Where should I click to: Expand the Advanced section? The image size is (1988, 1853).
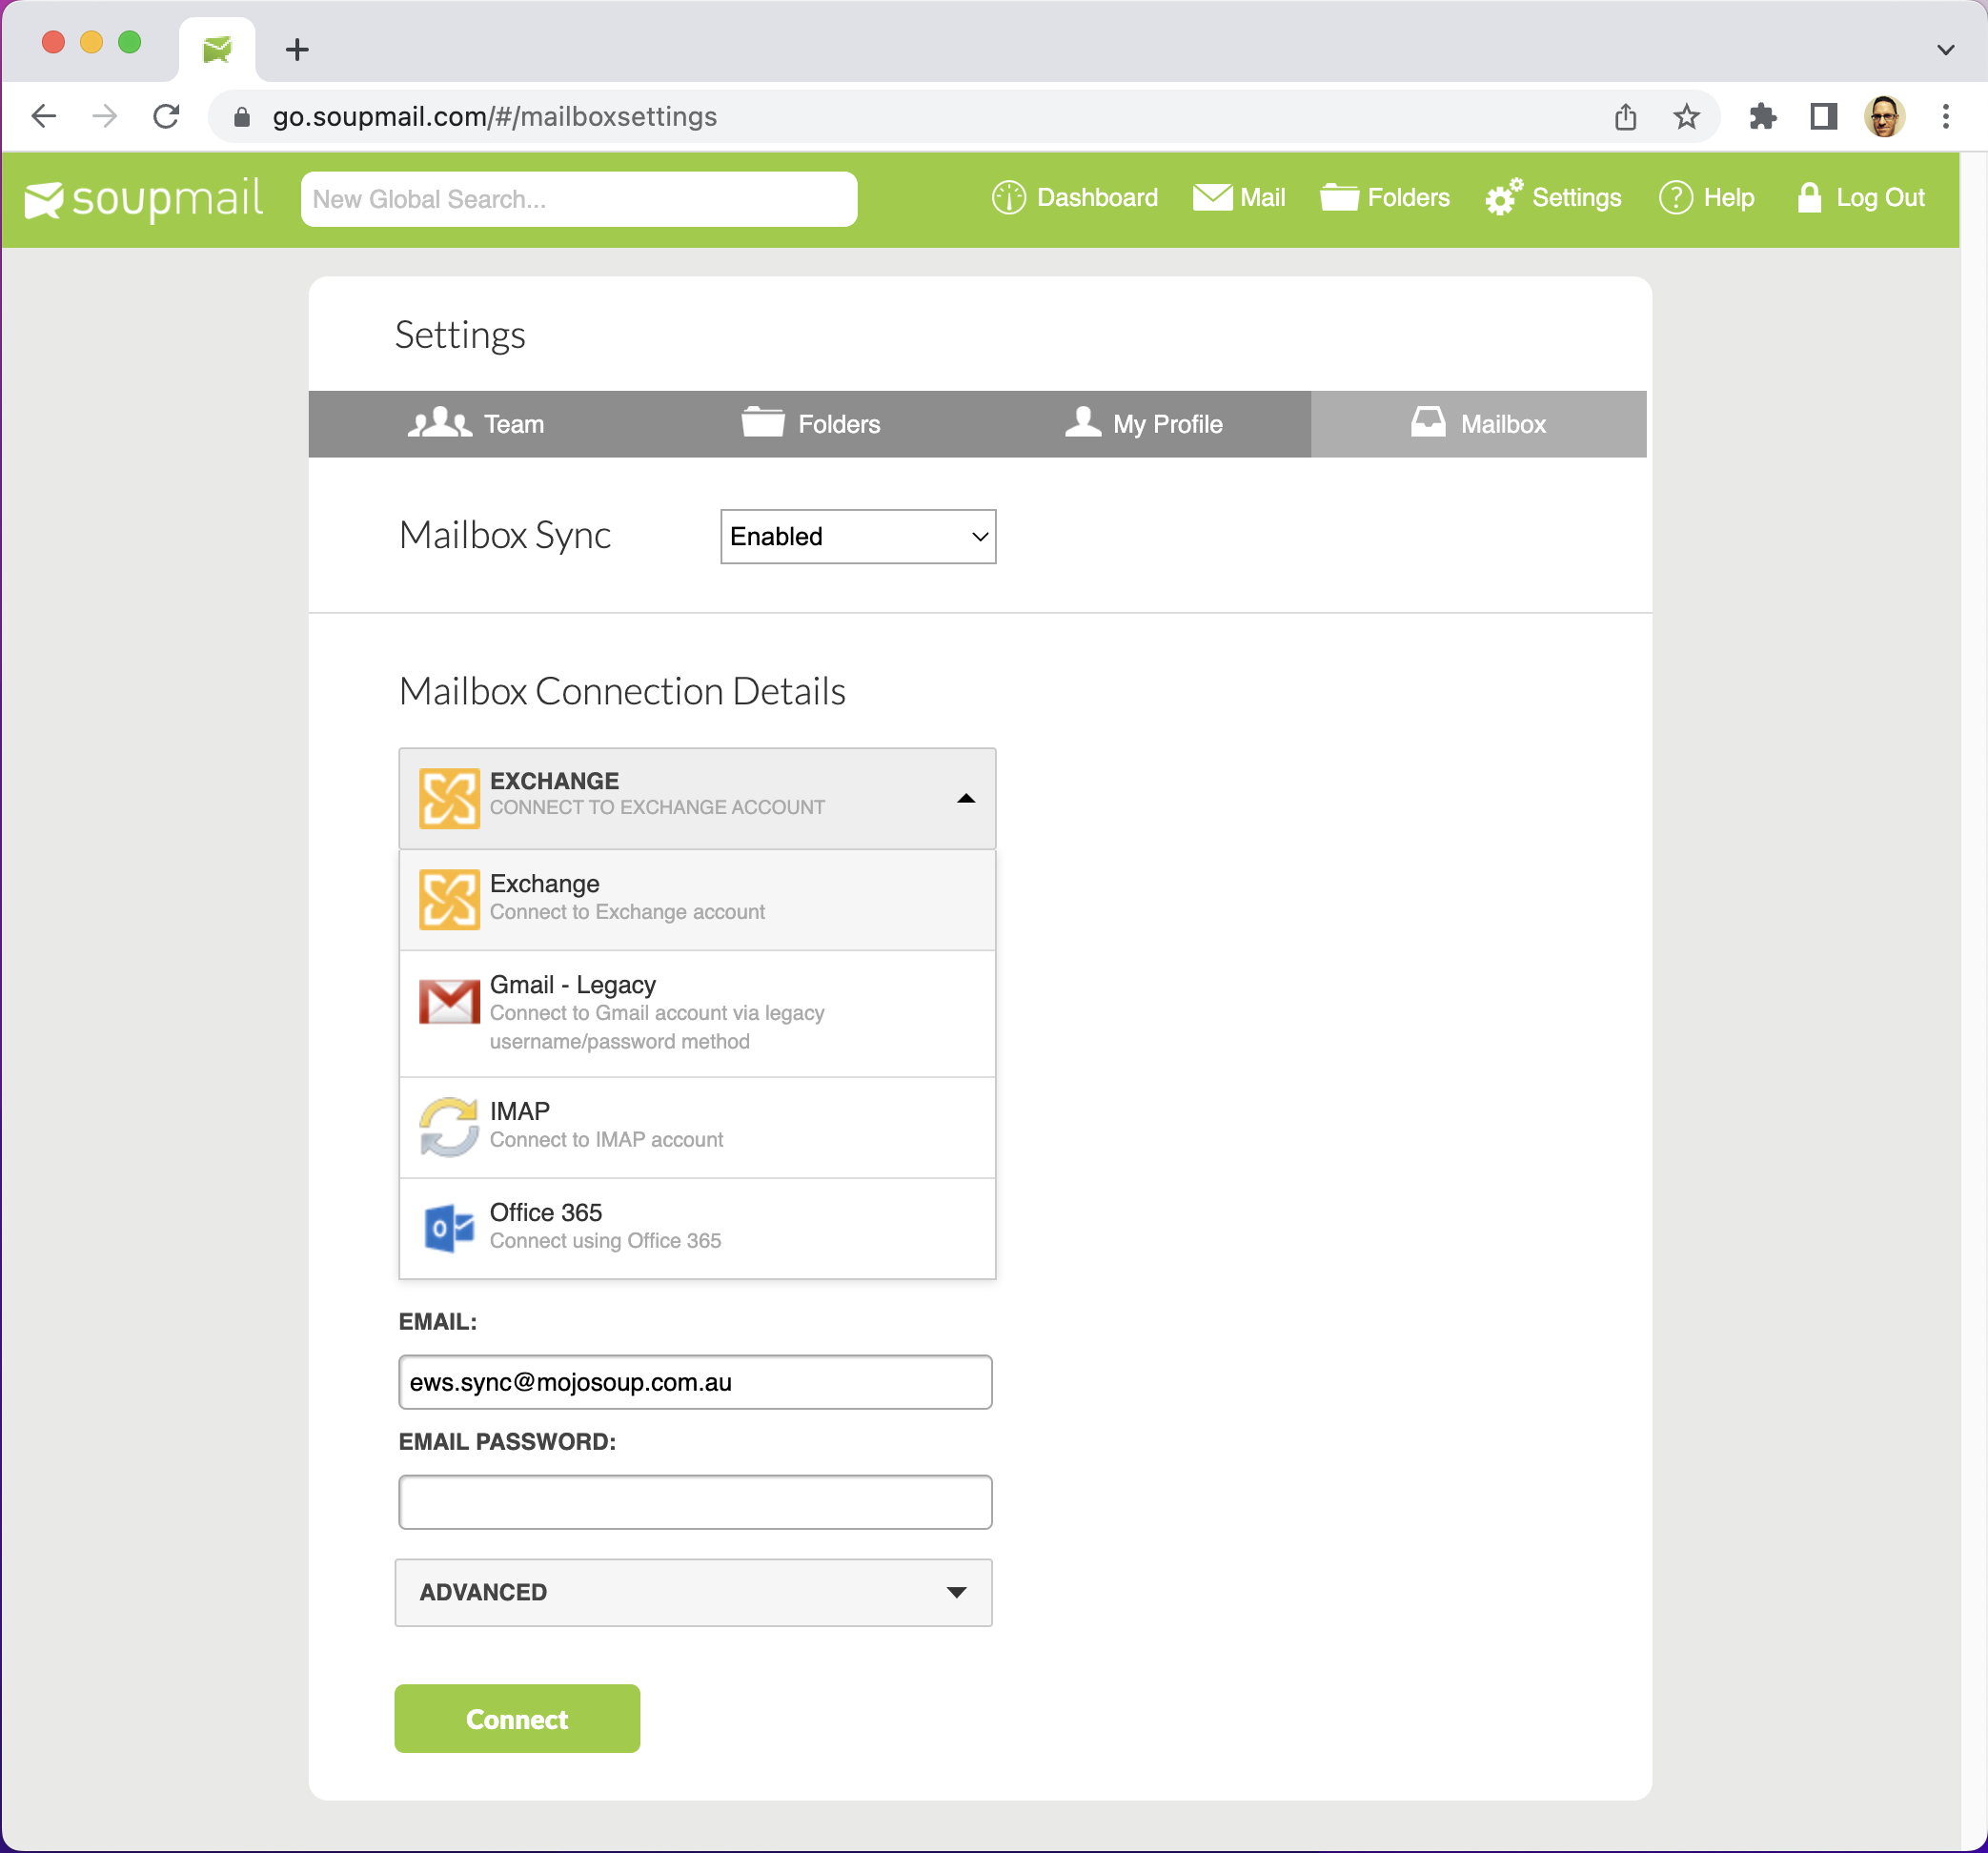pyautogui.click(x=693, y=1592)
